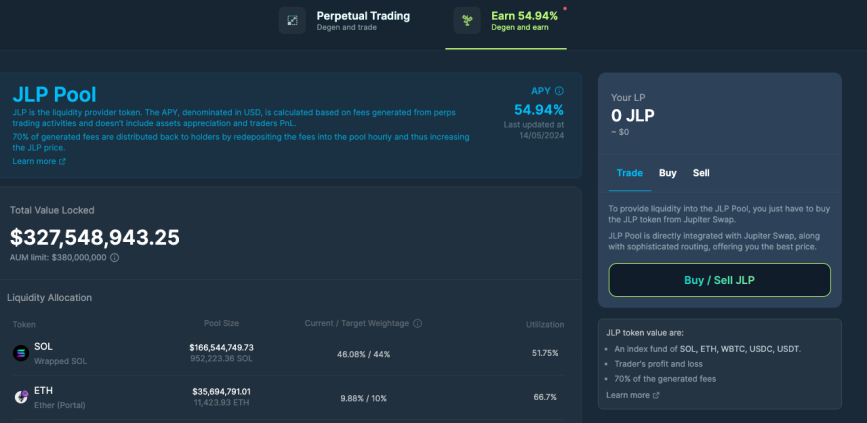Click the 0 JLP balance
Viewport: 867px width, 423px height.
[633, 116]
